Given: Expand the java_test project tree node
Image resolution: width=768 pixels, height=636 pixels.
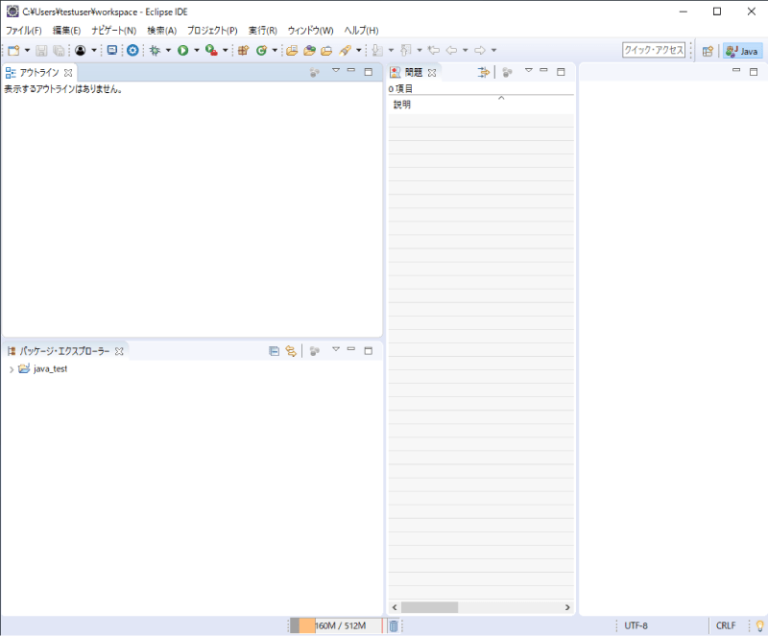Looking at the screenshot, I should point(11,369).
